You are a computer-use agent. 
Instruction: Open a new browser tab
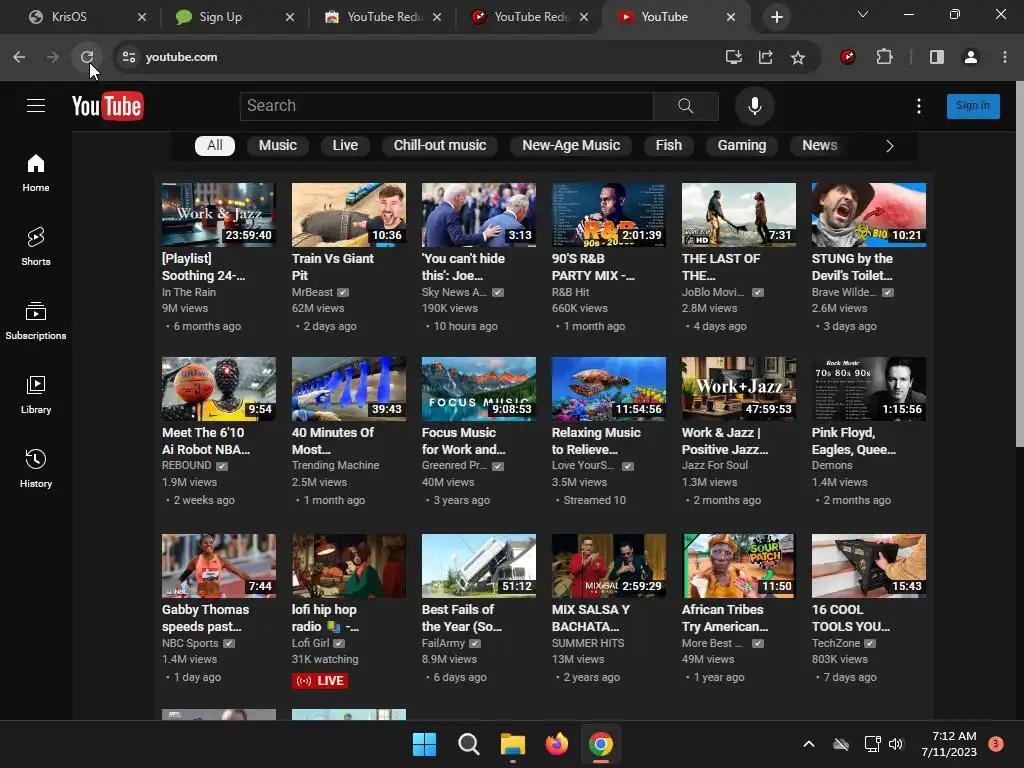tap(776, 17)
